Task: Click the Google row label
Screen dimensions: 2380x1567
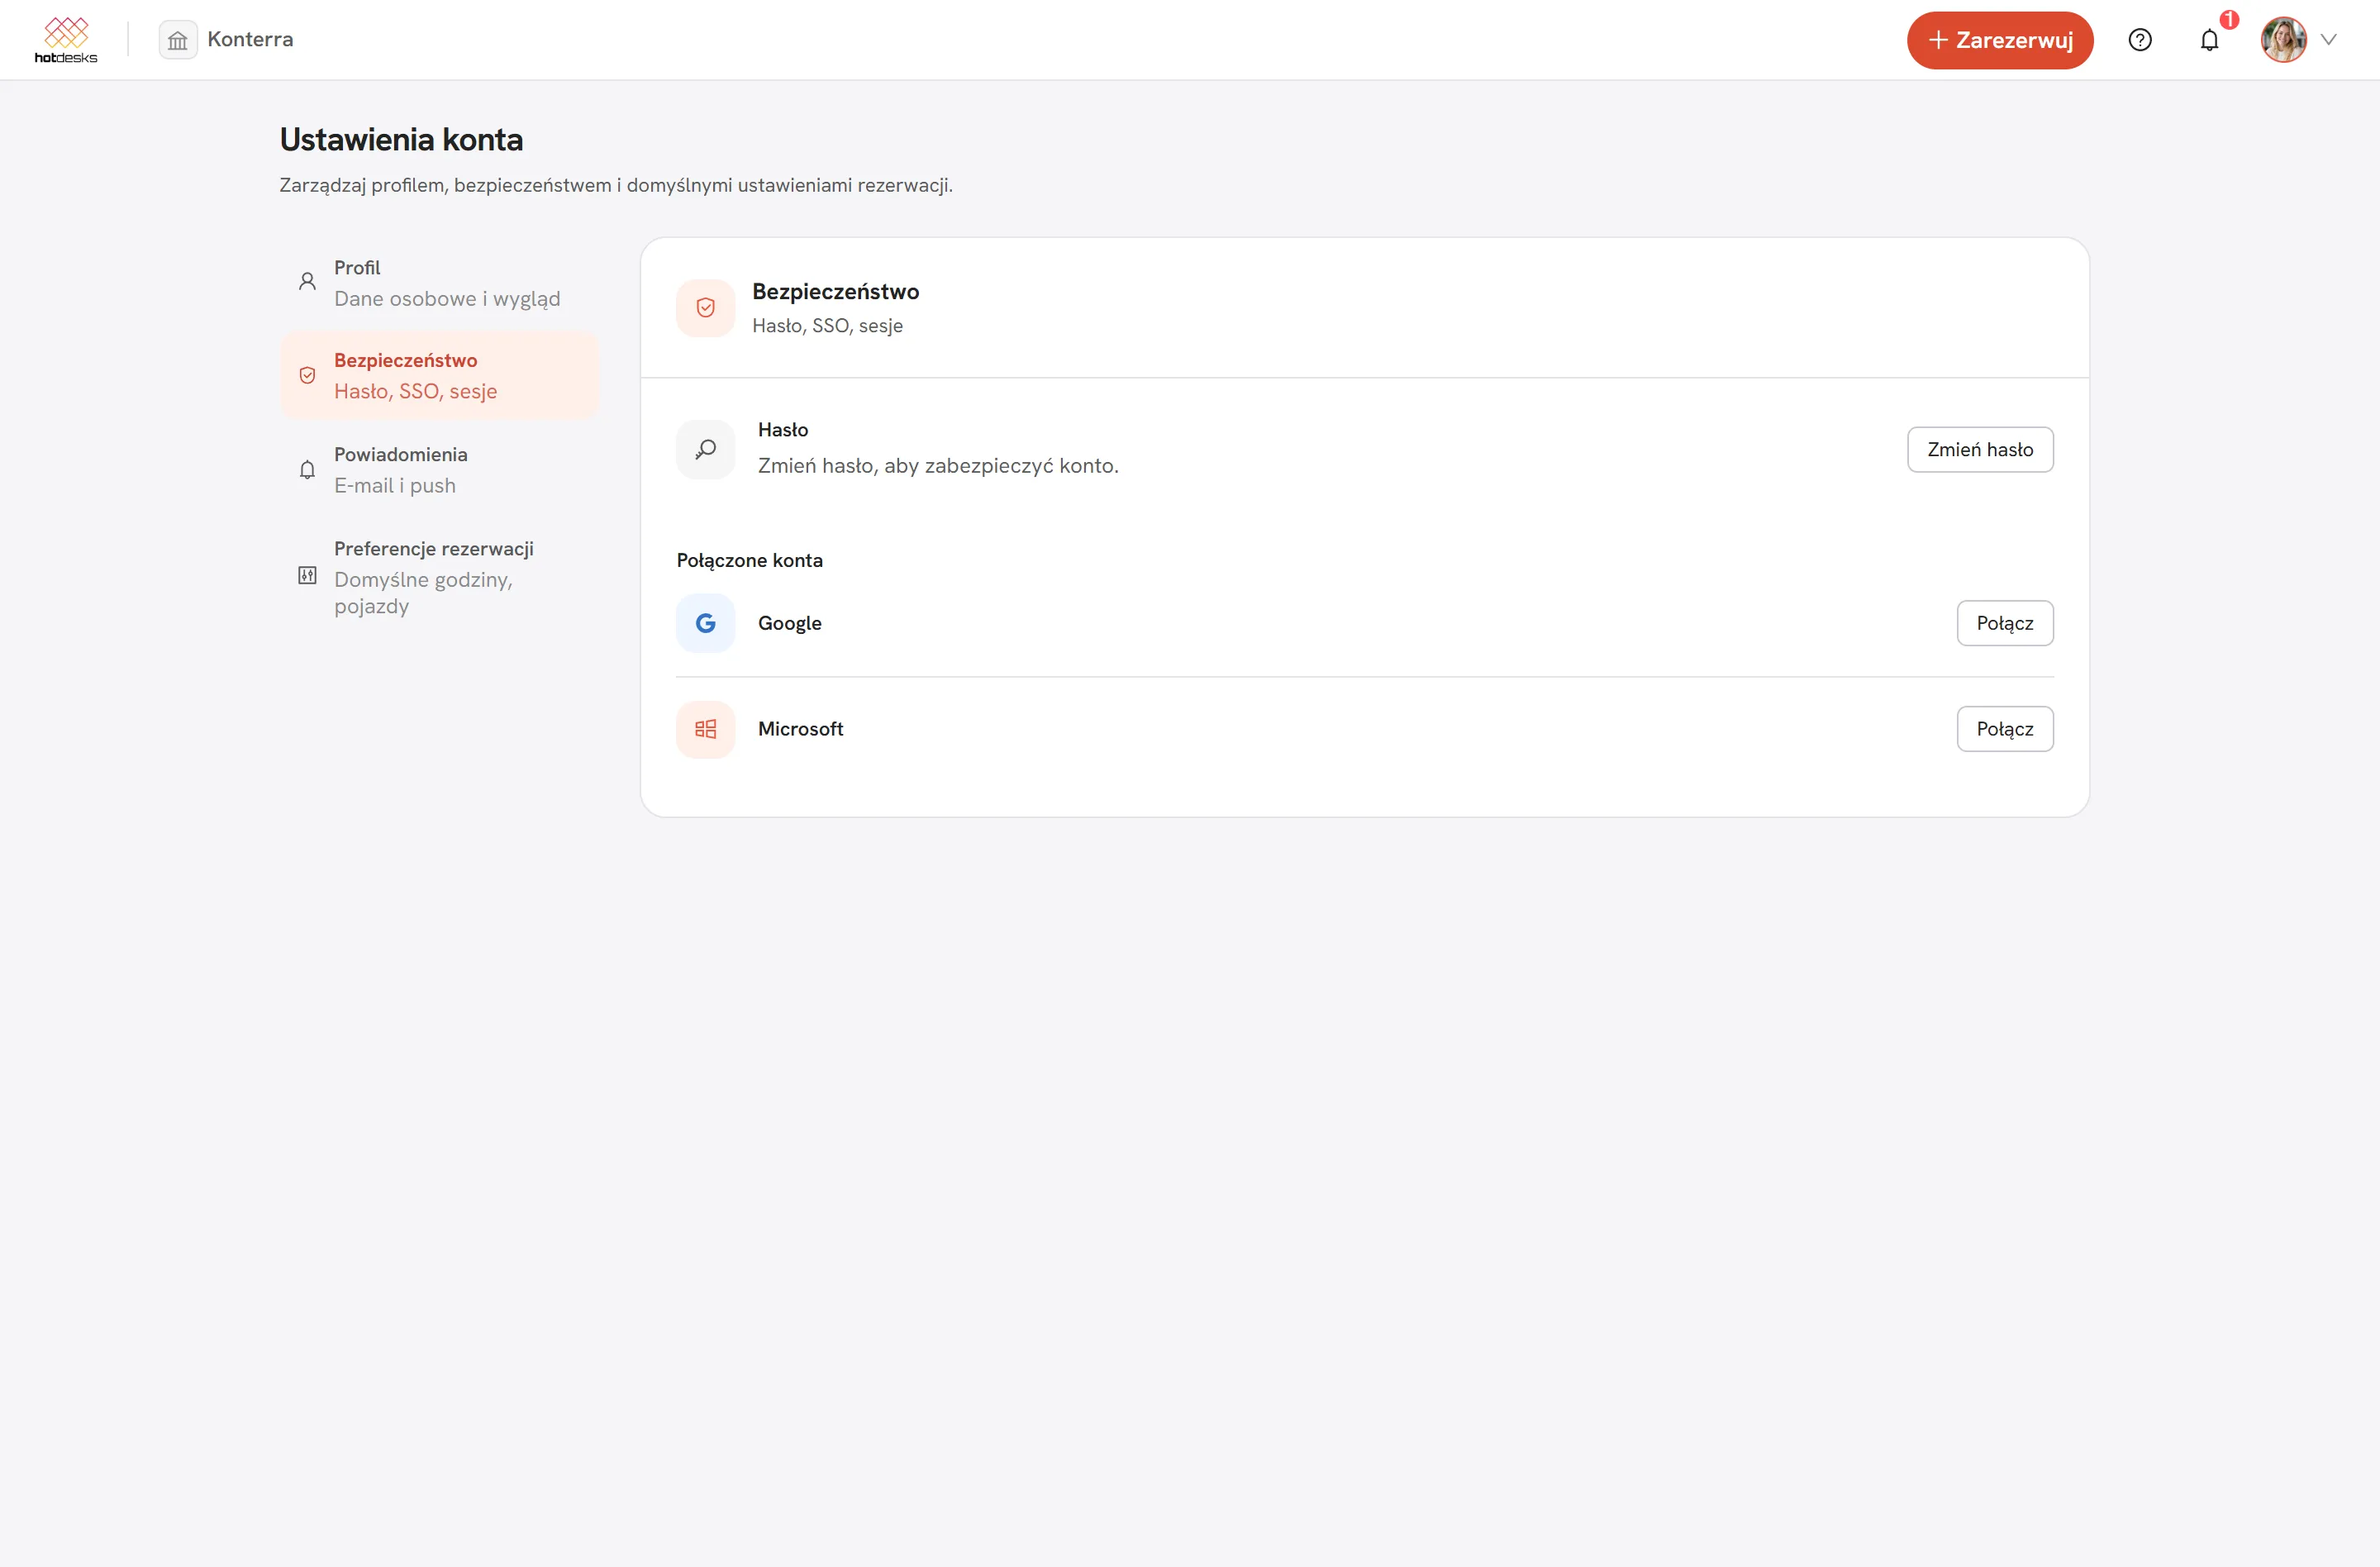Action: click(x=789, y=623)
